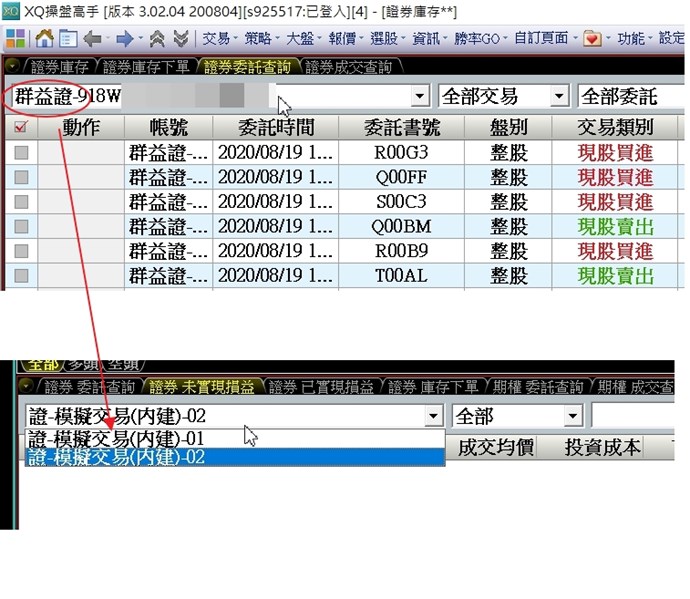
Task: Click the colorful grid icon in the toolbar
Action: pyautogui.click(x=16, y=39)
